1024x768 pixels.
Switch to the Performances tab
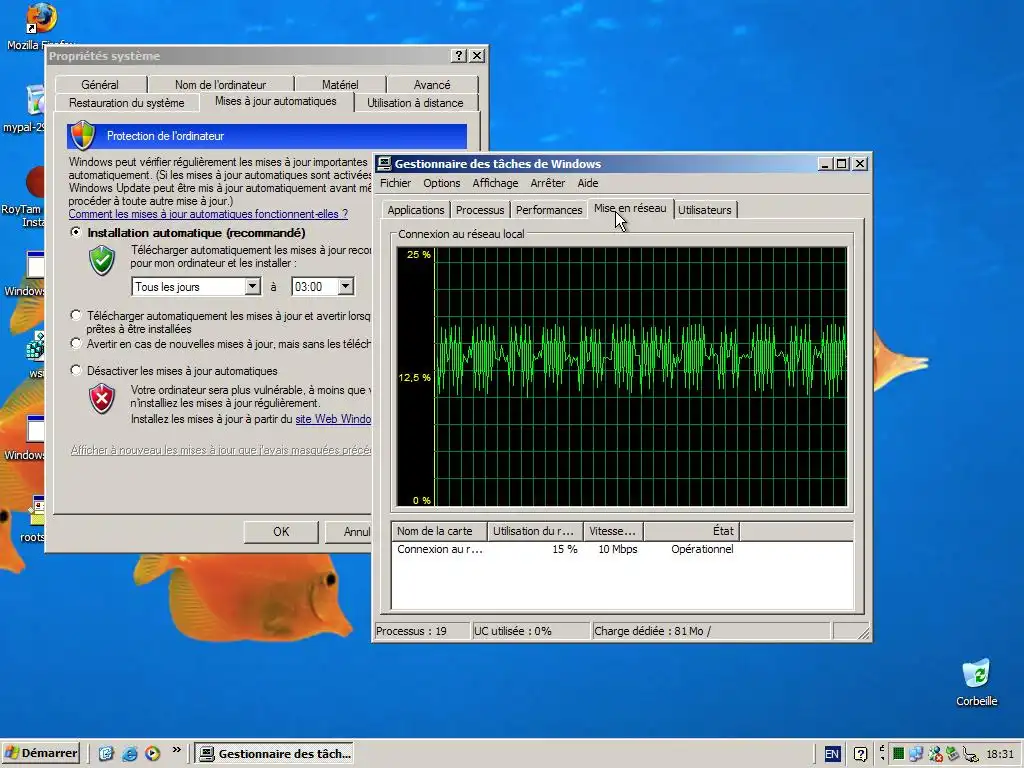tap(549, 210)
